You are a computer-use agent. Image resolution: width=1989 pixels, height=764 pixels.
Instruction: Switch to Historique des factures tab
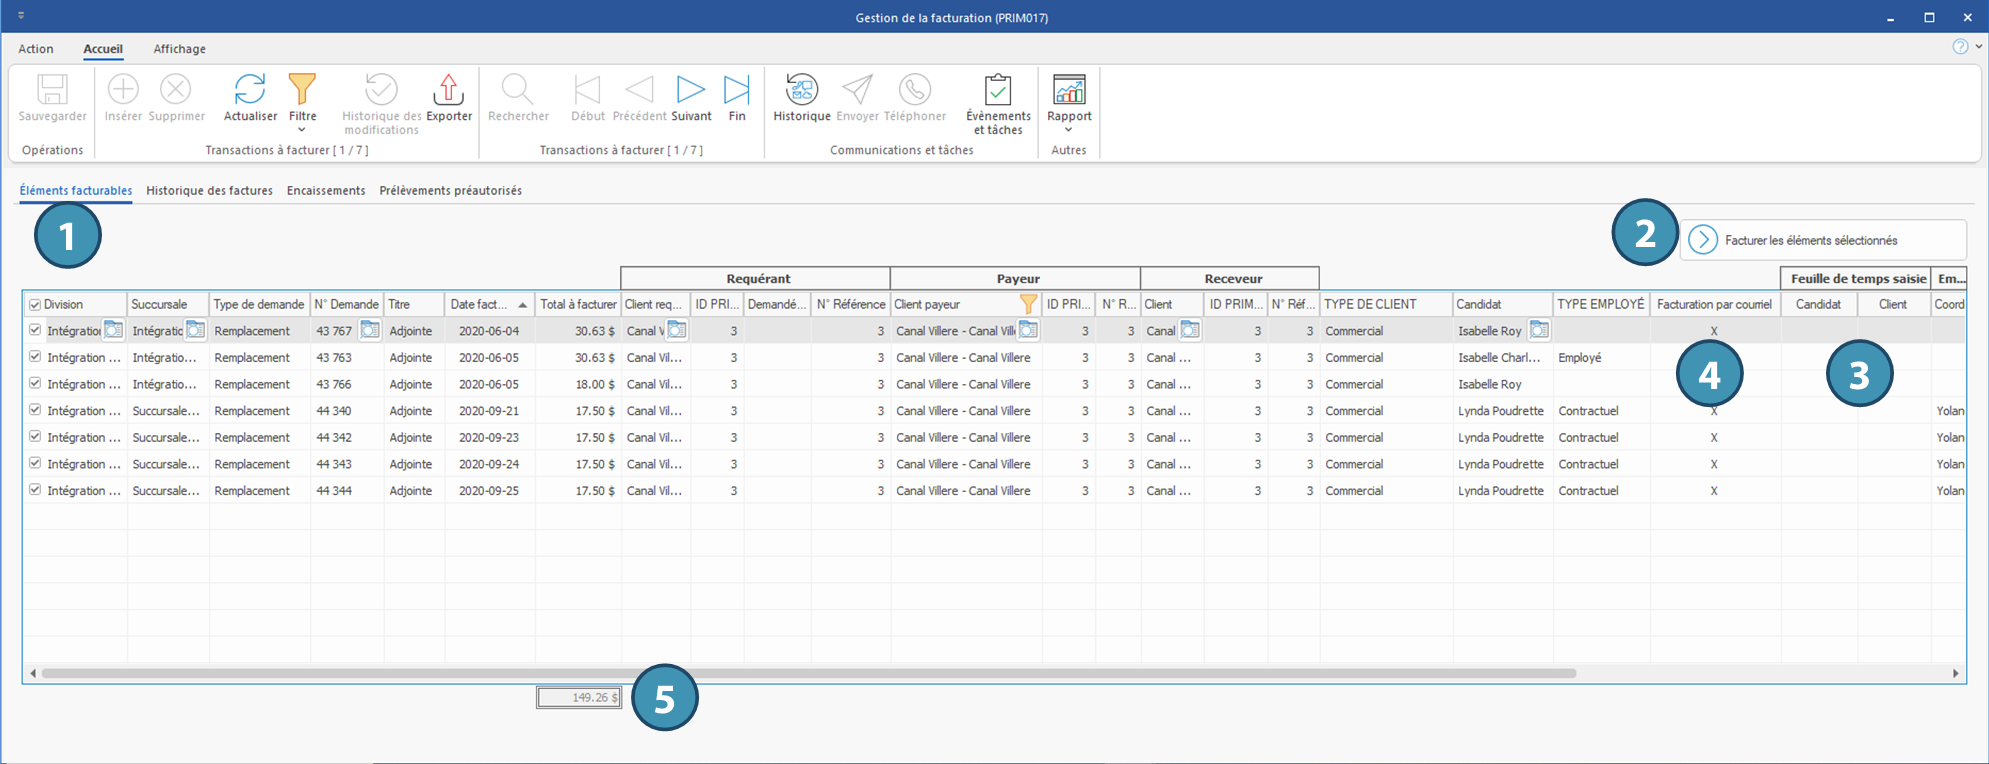[209, 190]
